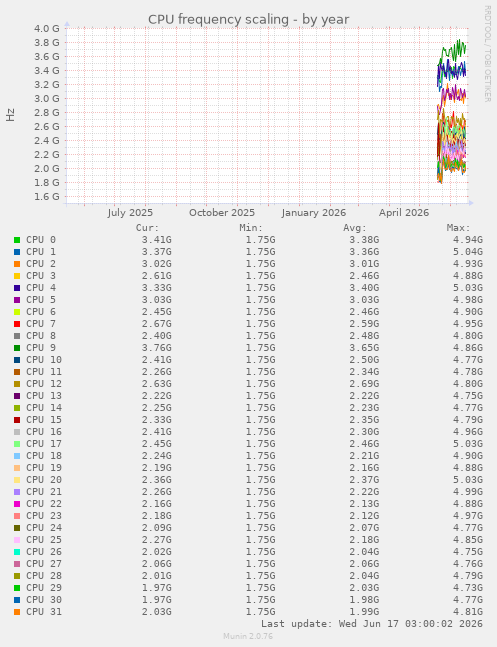Click the 'Max:' column header
The height and width of the screenshot is (647, 497).
click(458, 228)
